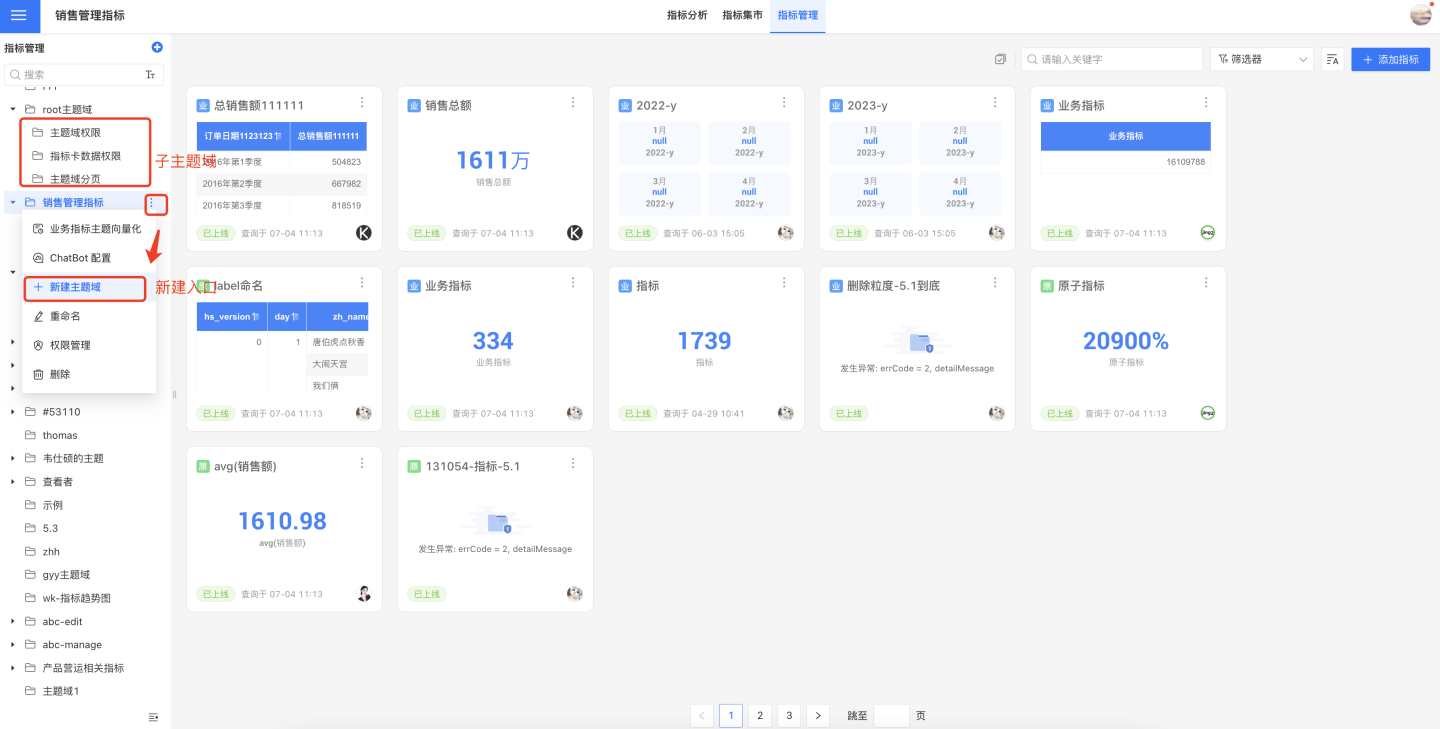Open the 筛选器 dropdown
Viewport: 1440px width, 729px height.
pyautogui.click(x=1261, y=60)
